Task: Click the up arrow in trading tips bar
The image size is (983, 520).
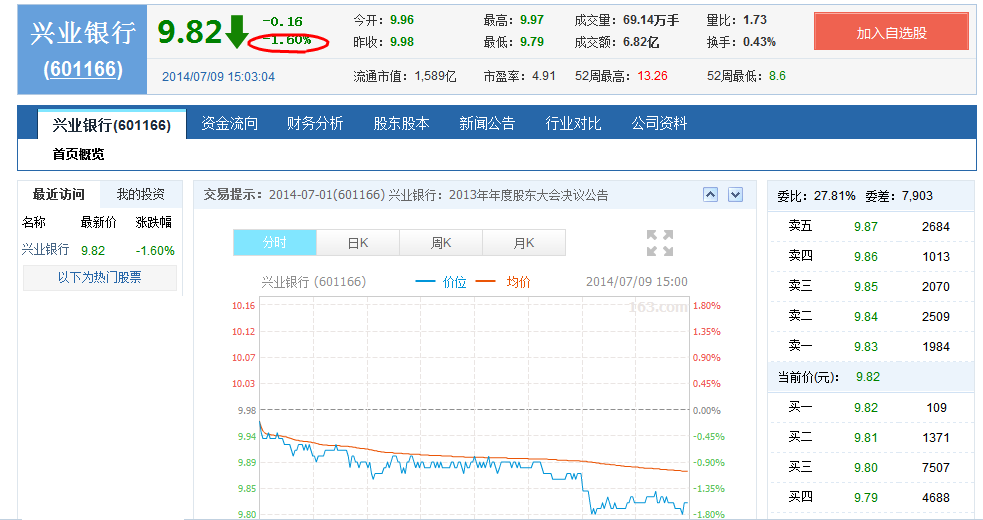Action: (710, 194)
